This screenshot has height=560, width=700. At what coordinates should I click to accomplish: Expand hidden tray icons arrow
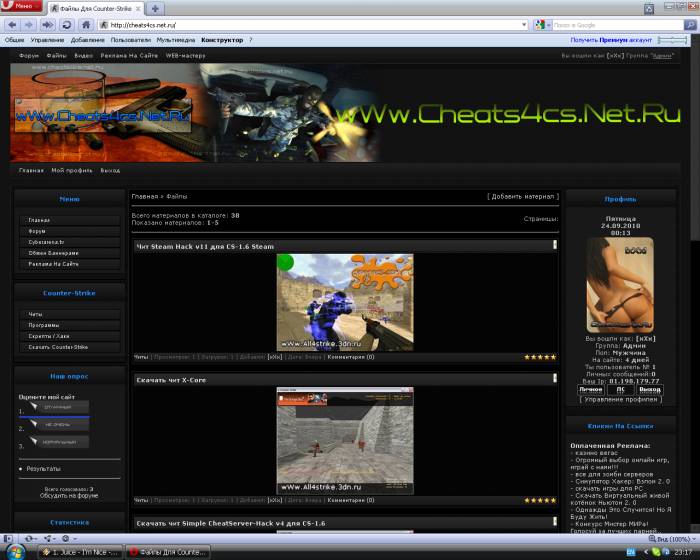(x=646, y=552)
